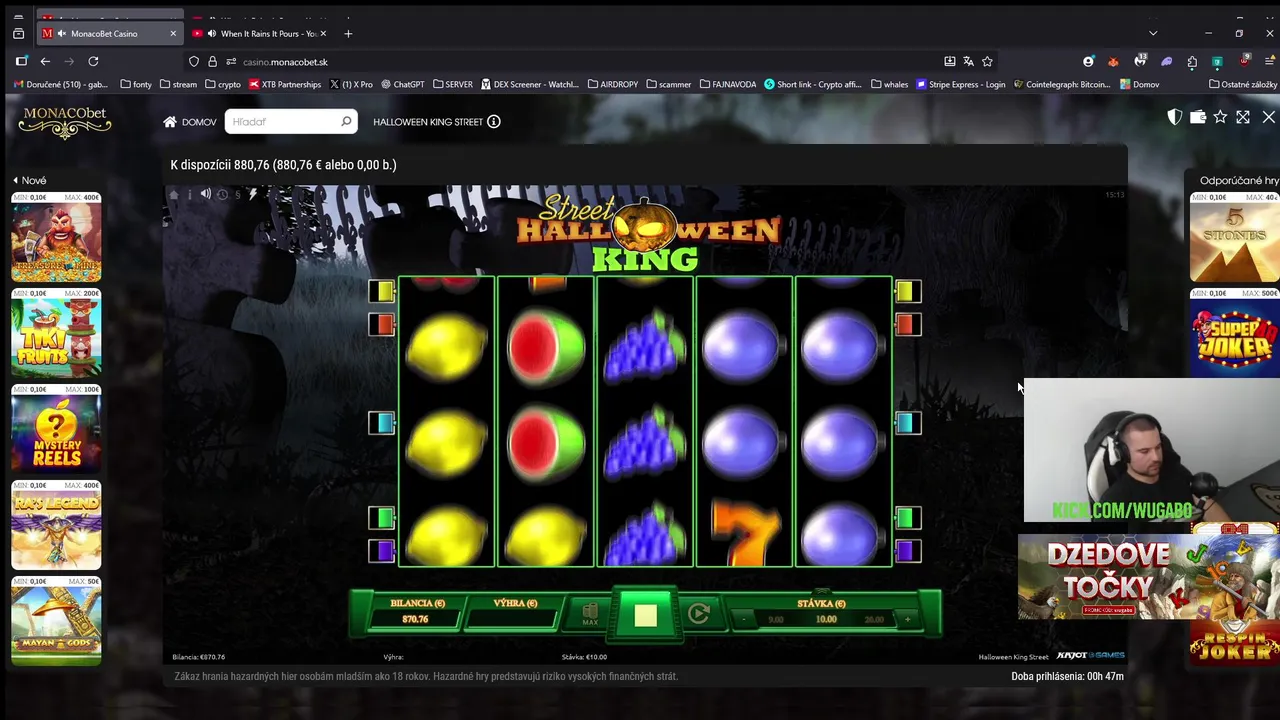Open the fonty bookmarks folder
1280x720 pixels.
coord(136,84)
